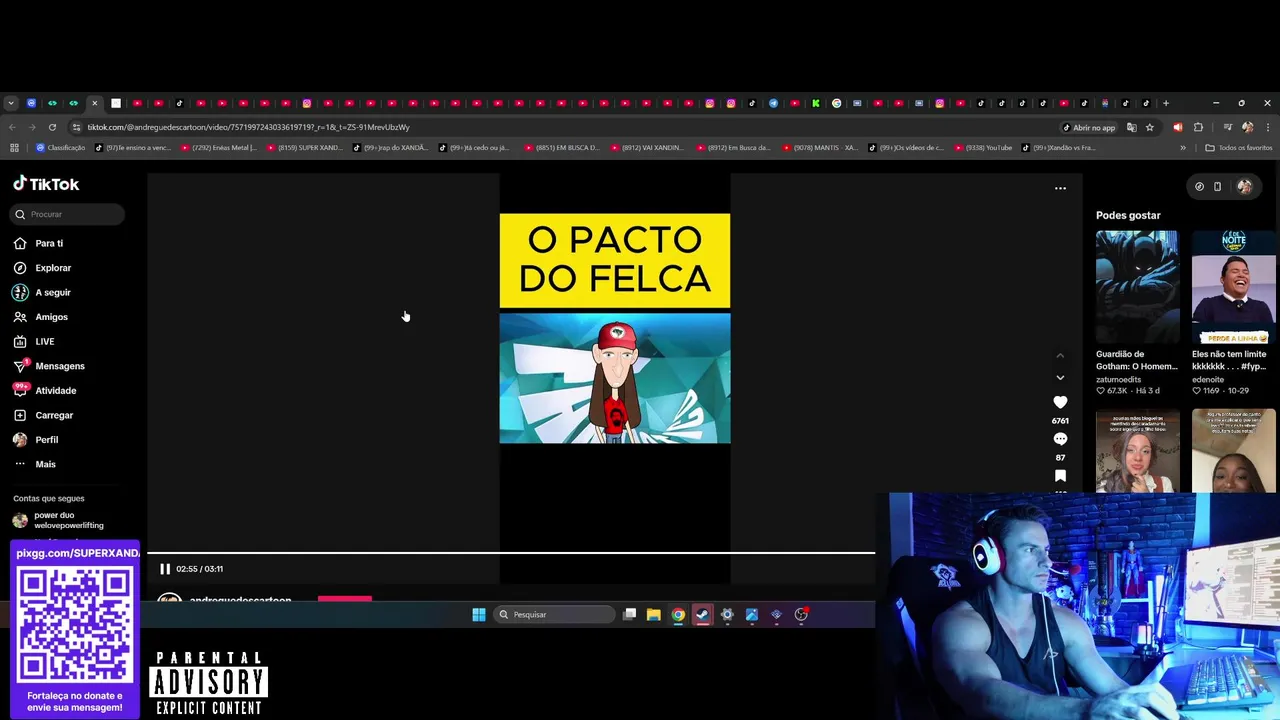Bookmark this page with the star icon

click(x=1150, y=127)
